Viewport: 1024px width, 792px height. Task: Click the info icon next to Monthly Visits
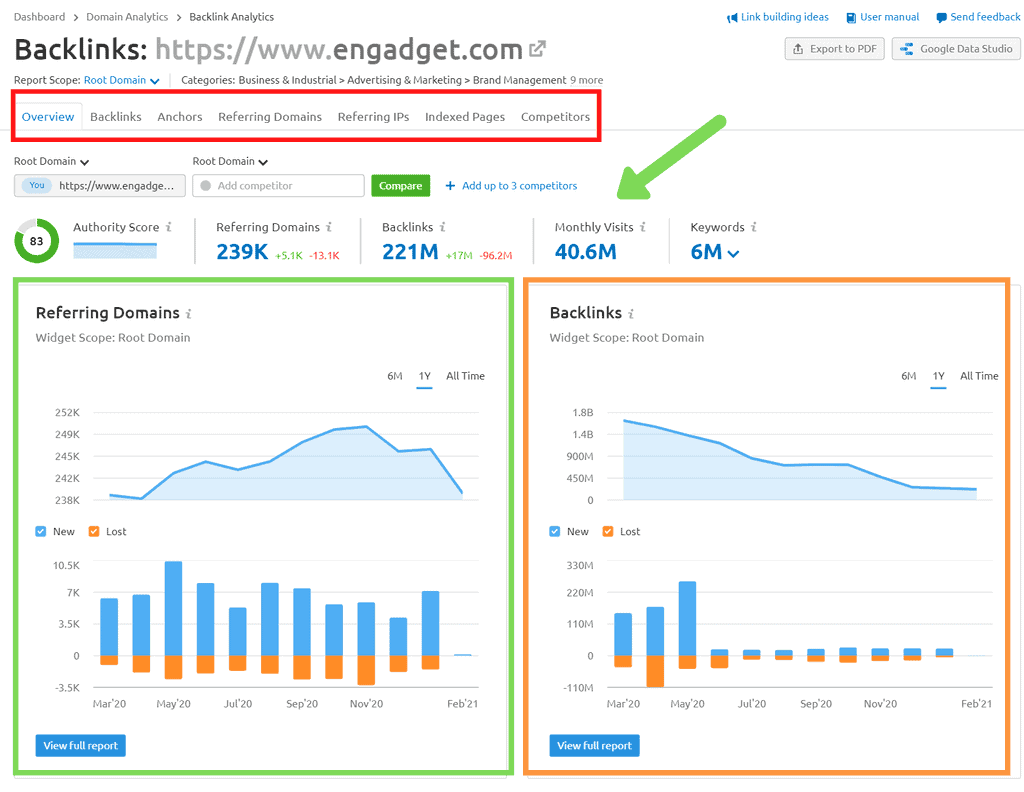pos(643,227)
